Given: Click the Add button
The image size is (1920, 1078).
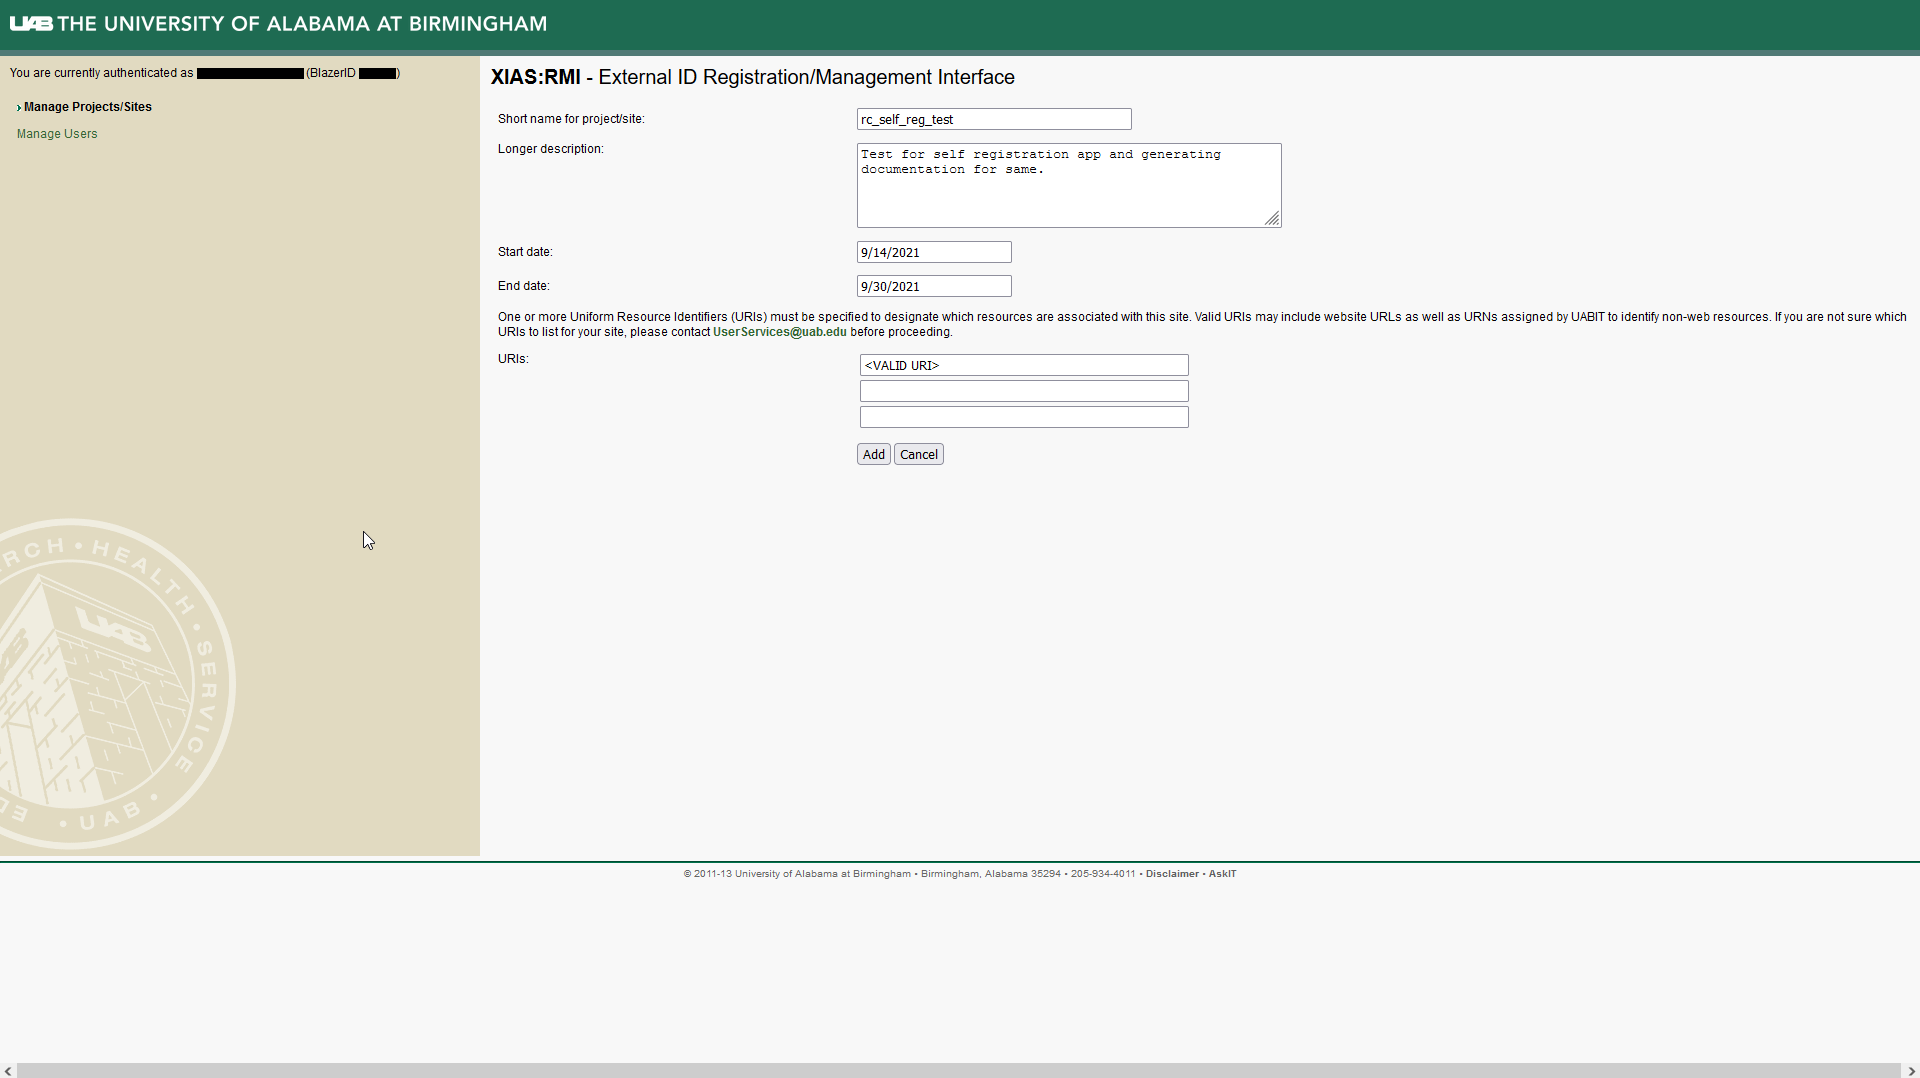Looking at the screenshot, I should pyautogui.click(x=874, y=454).
